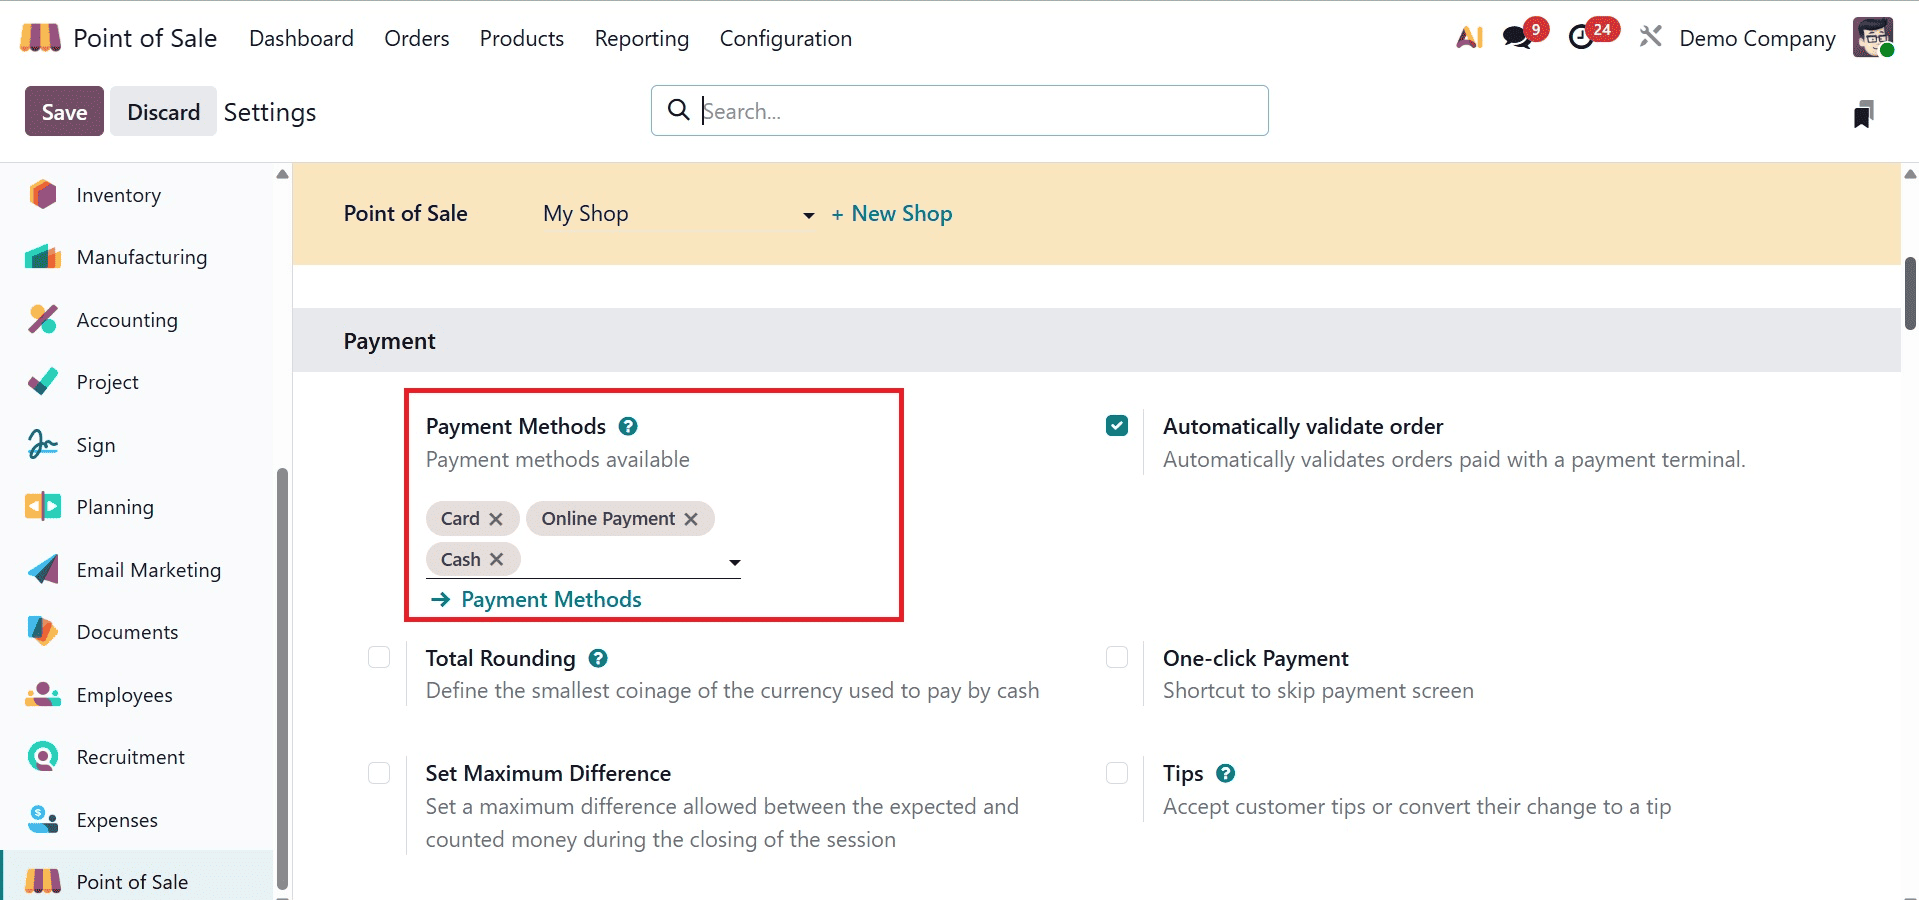This screenshot has height=900, width=1919.
Task: Switch to the Configuration menu
Action: point(785,38)
